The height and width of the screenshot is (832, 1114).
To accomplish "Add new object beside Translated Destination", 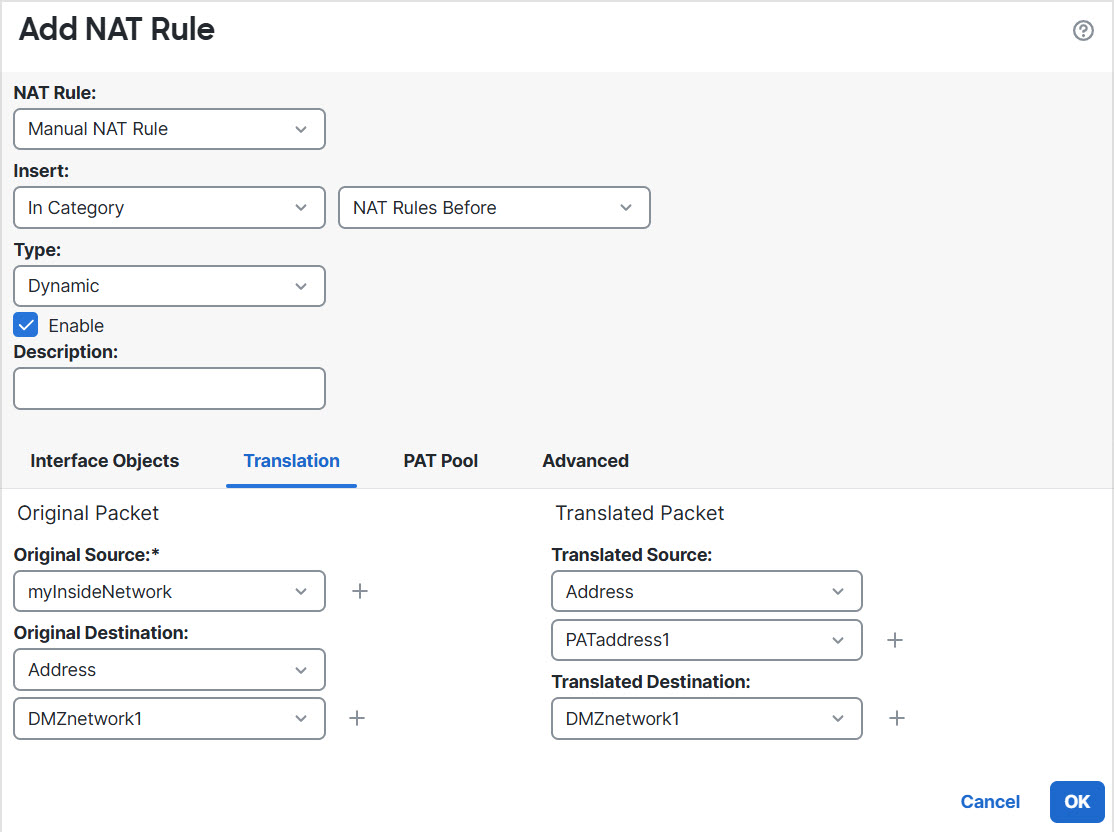I will 897,718.
